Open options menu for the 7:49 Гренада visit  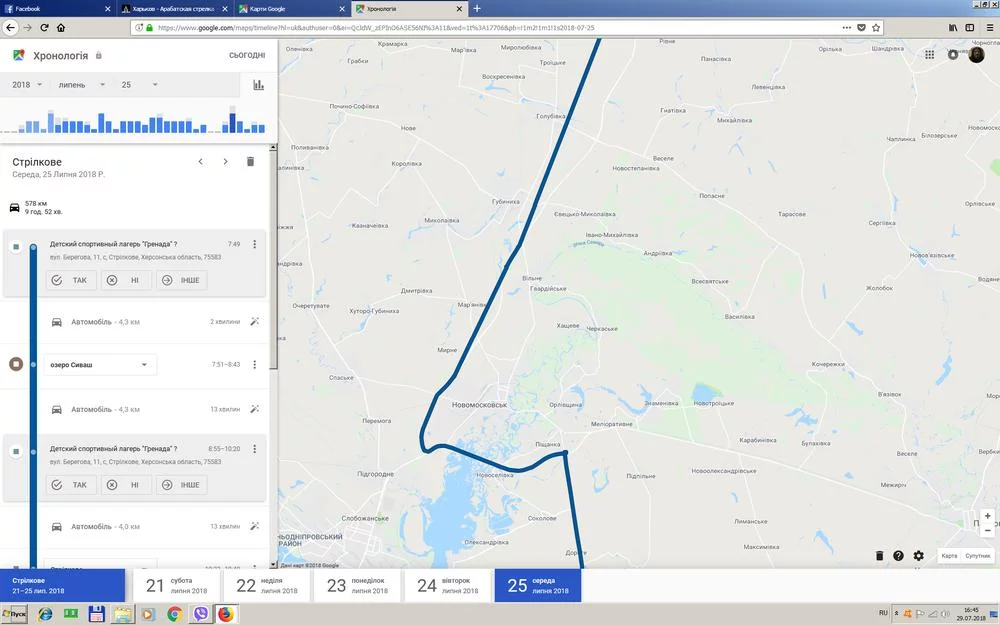[x=254, y=244]
